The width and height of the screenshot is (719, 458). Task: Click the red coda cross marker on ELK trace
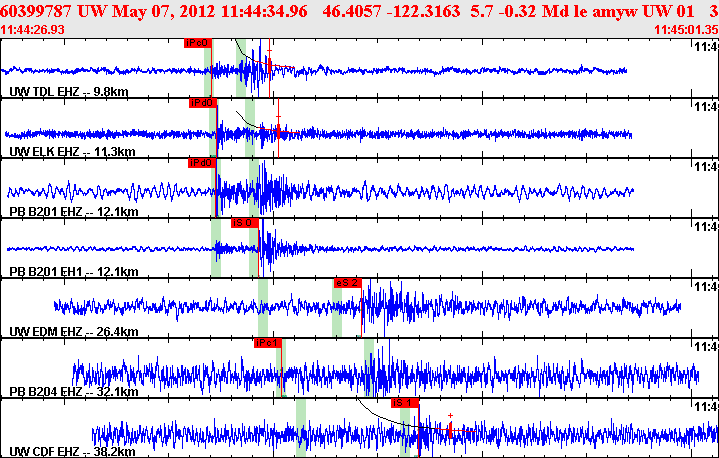point(278,117)
